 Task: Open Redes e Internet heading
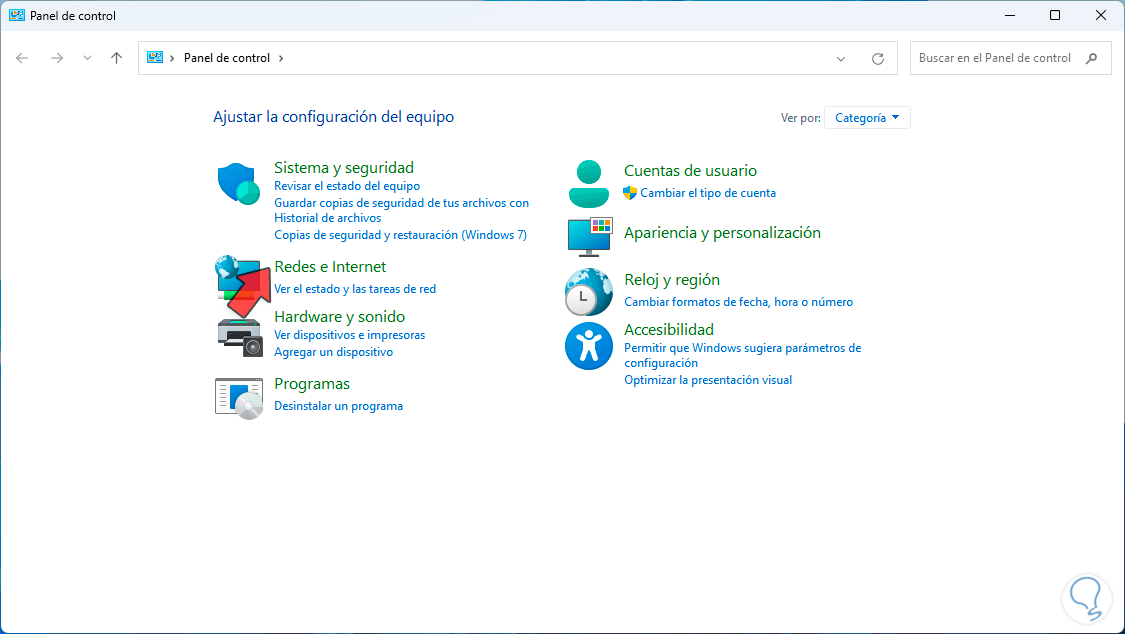[330, 266]
